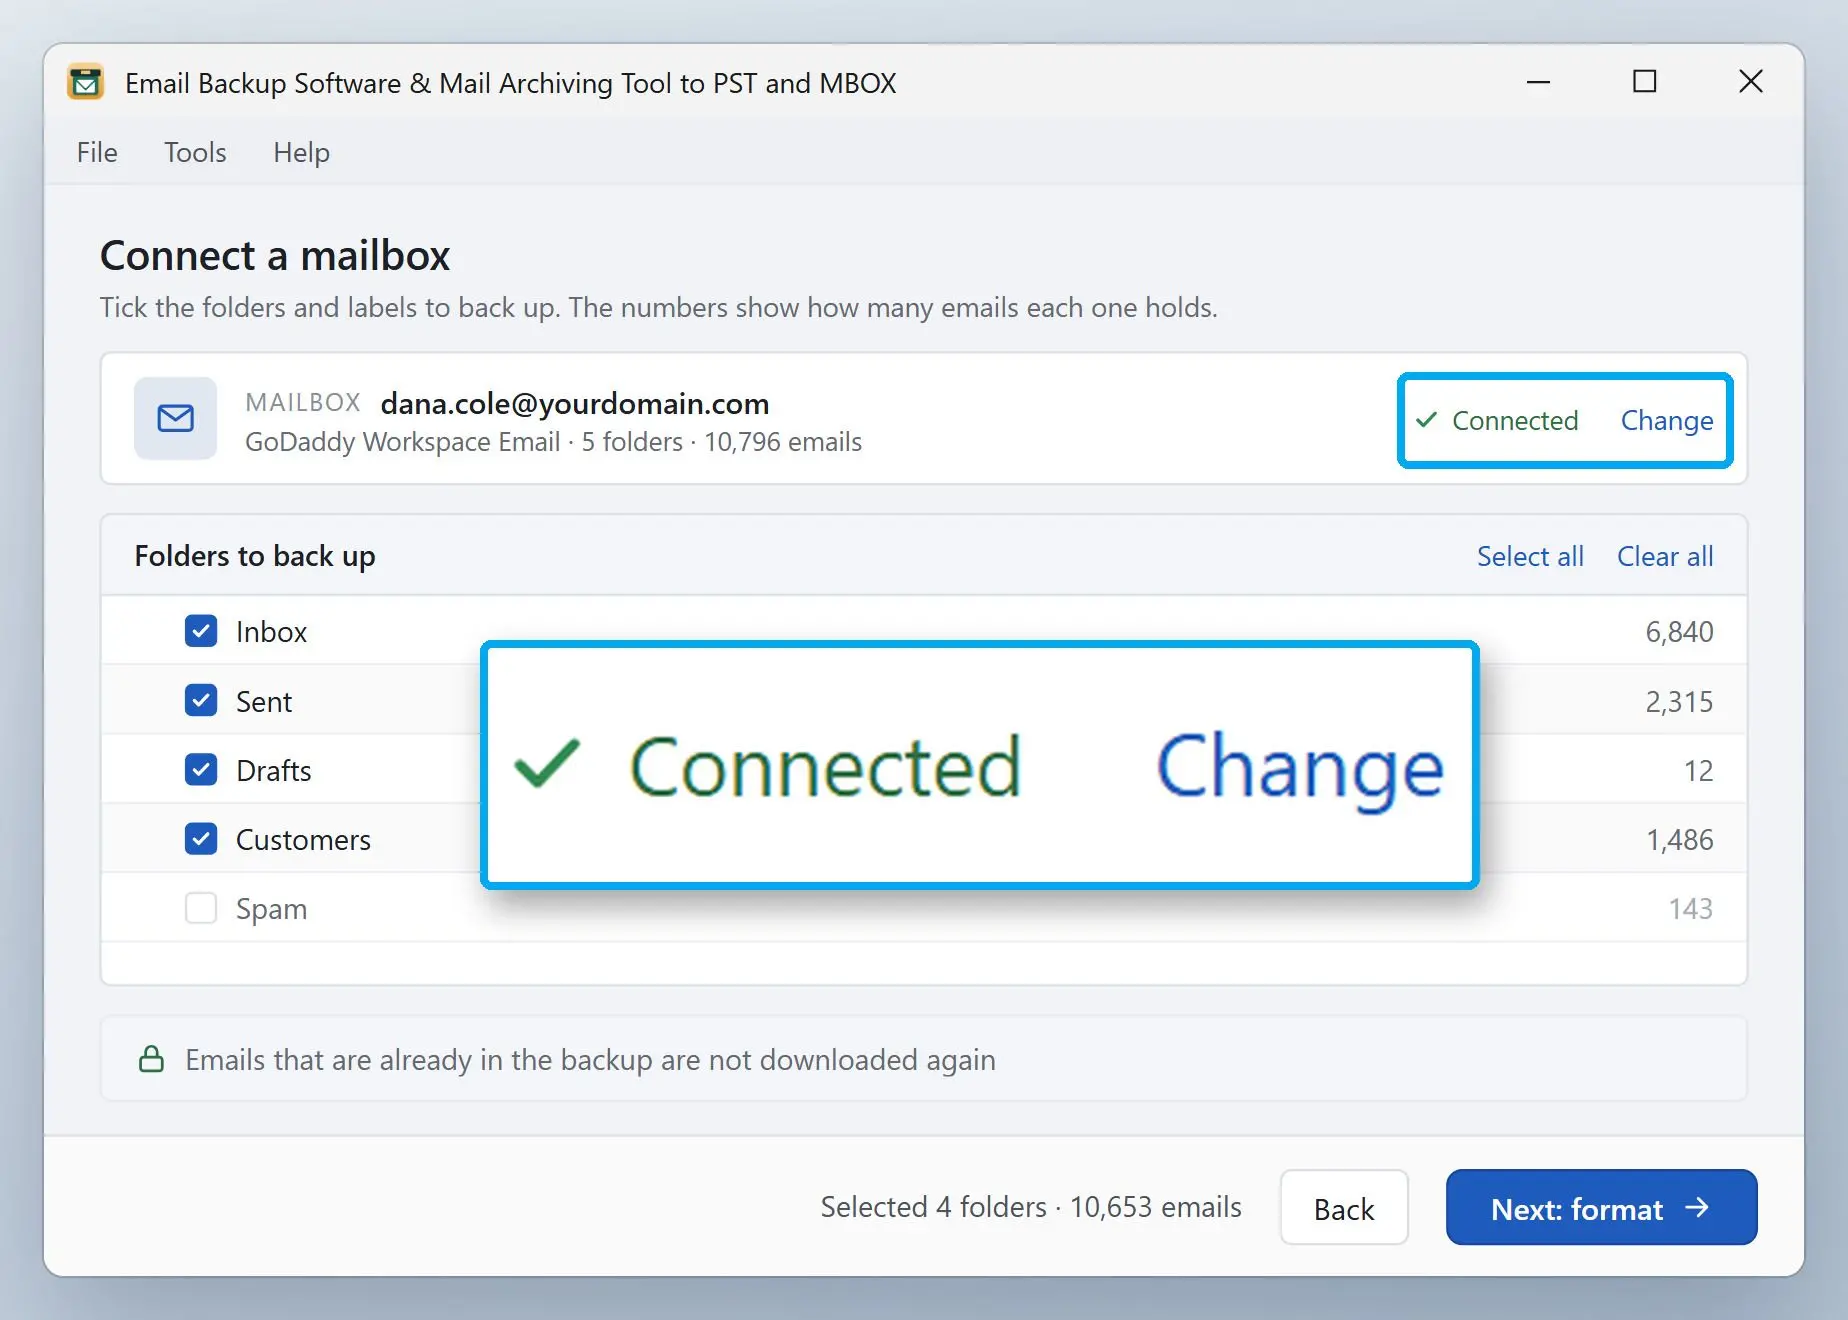Tick the Spam folder checkbox

click(x=201, y=908)
